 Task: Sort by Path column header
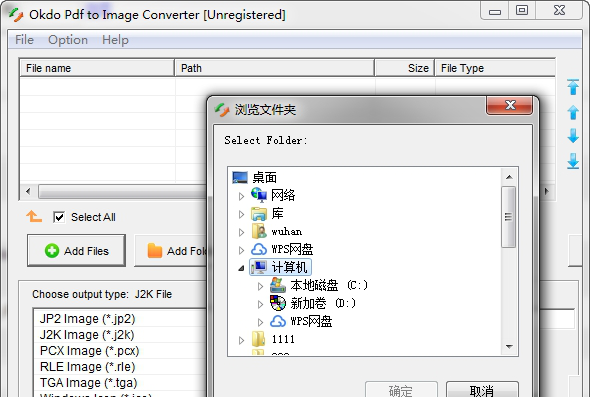click(274, 68)
